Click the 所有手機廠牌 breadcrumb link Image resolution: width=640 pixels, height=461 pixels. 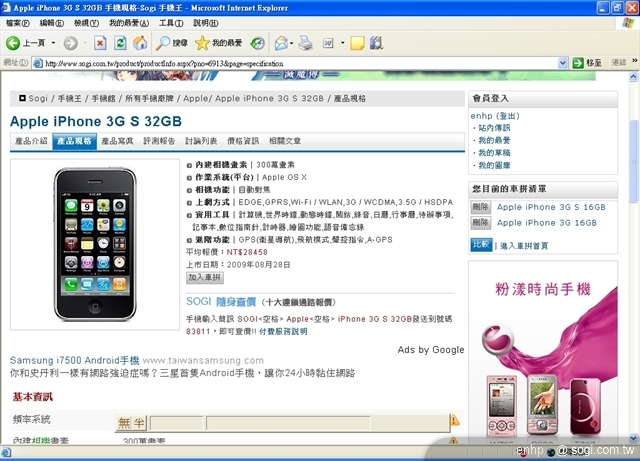tap(149, 98)
